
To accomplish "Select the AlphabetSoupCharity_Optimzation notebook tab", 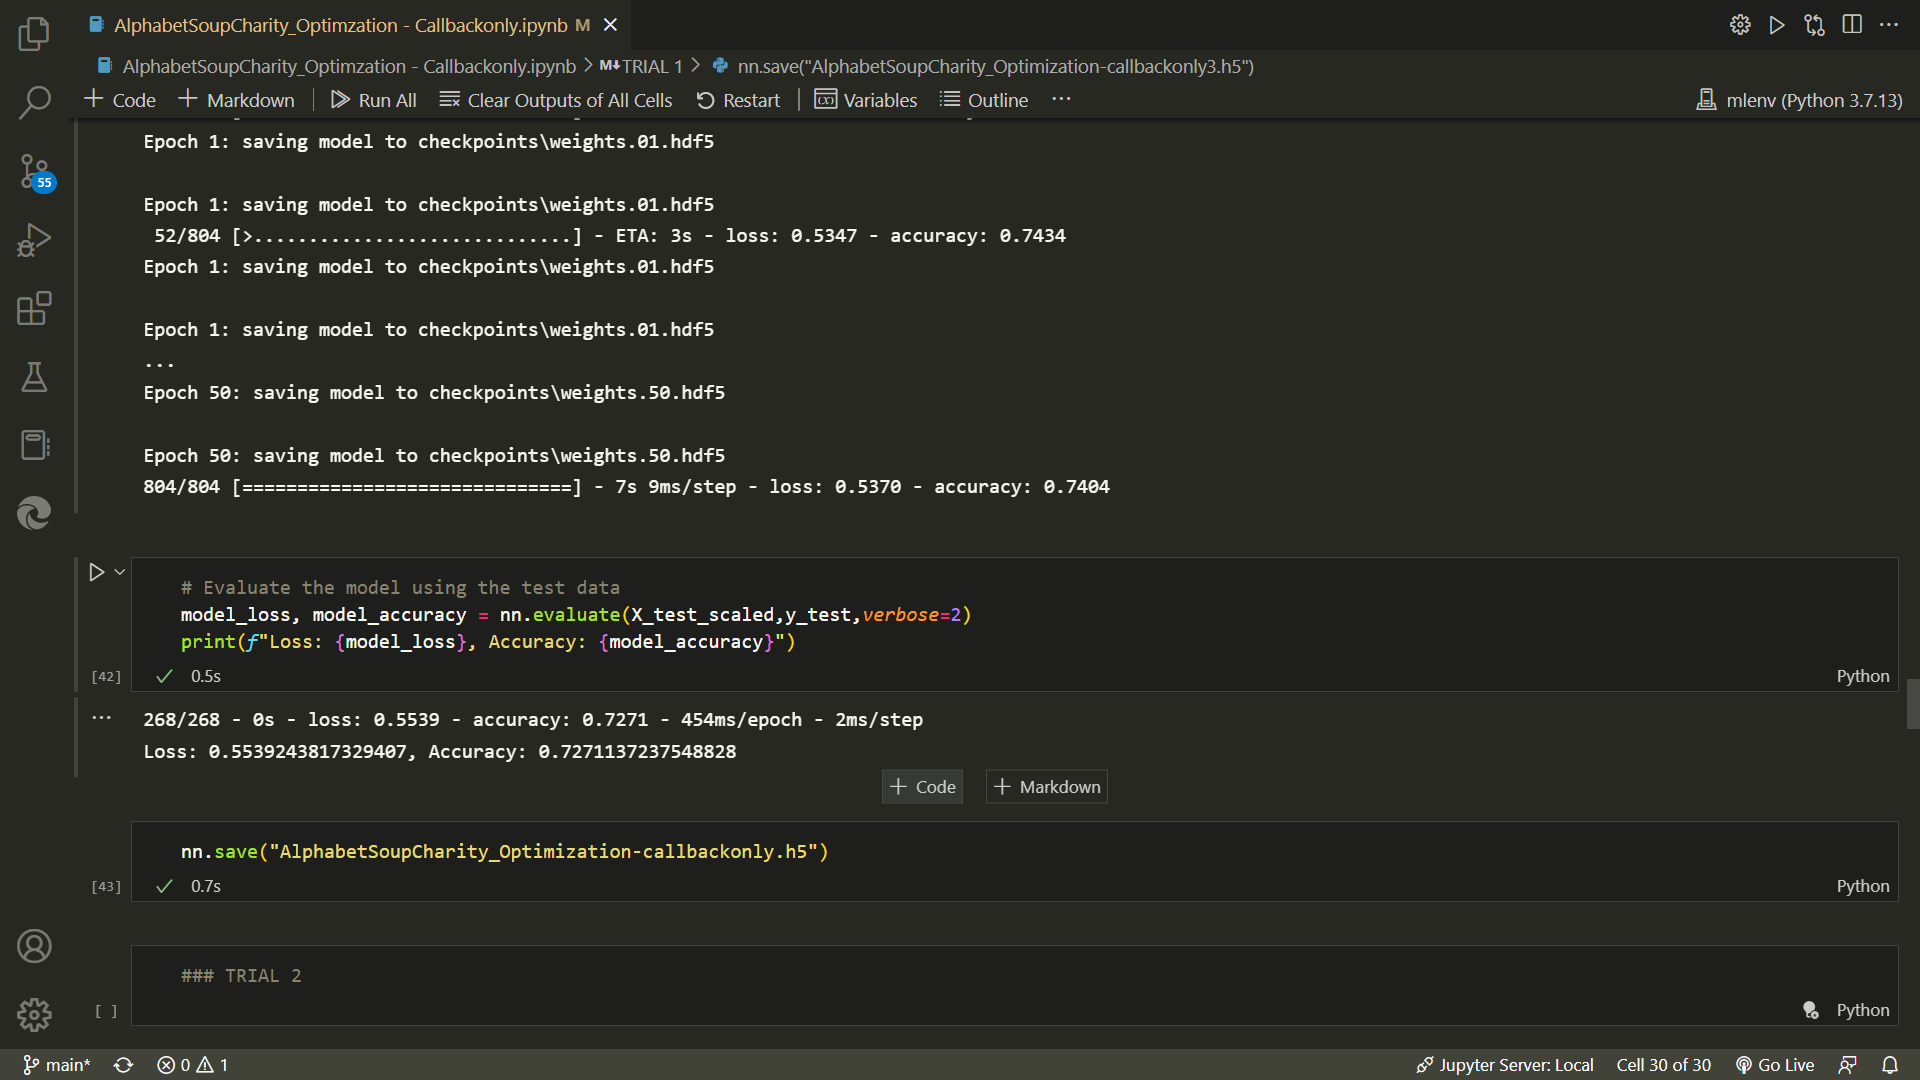I will click(340, 25).
